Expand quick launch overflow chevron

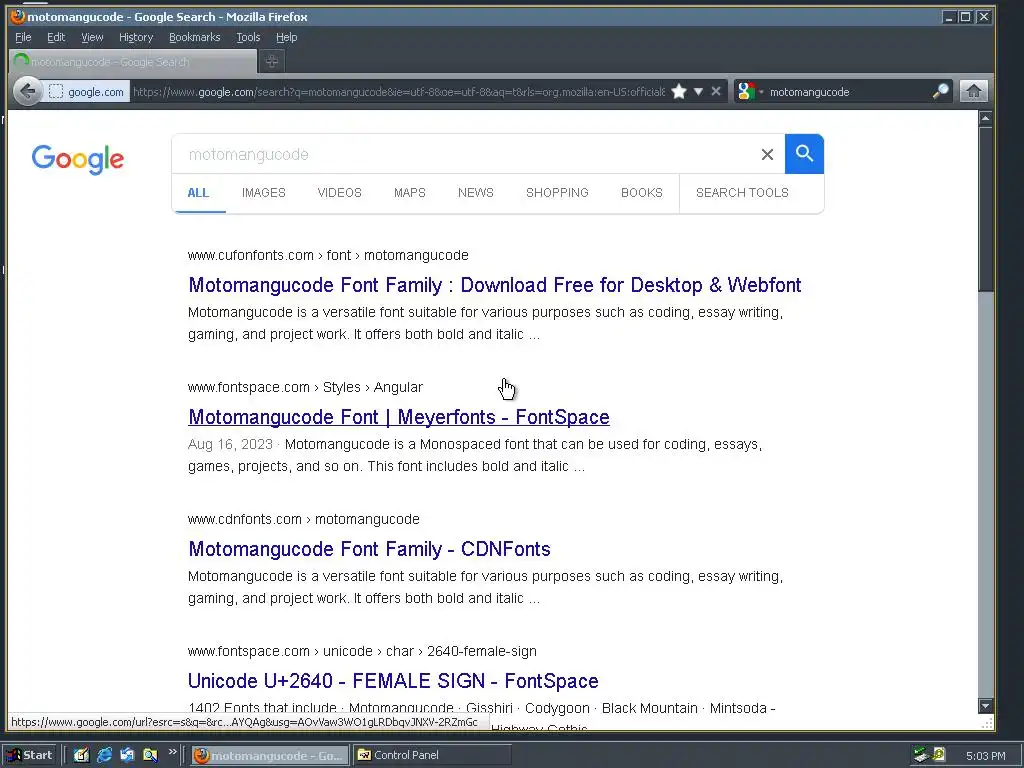[x=172, y=752]
